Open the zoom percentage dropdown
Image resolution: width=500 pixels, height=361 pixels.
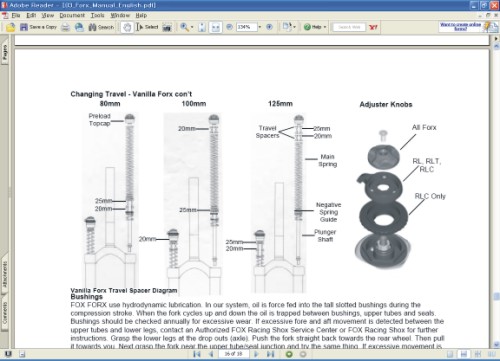coord(260,27)
